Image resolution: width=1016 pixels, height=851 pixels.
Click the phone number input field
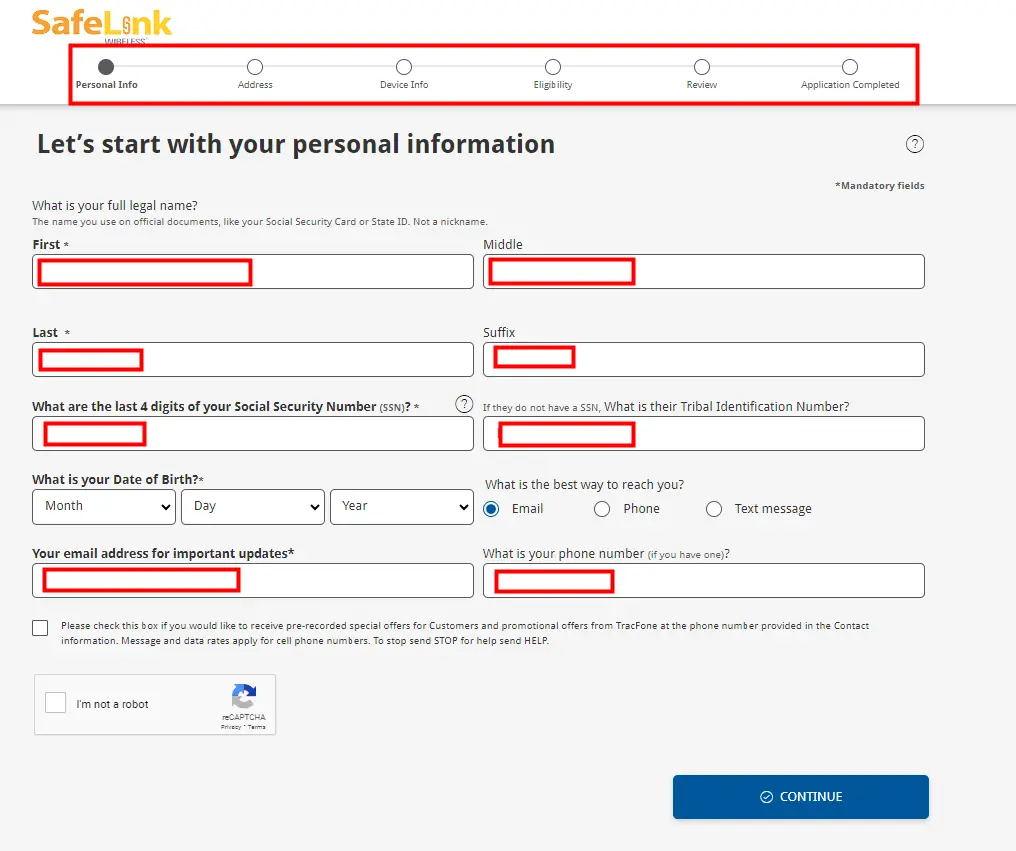704,580
